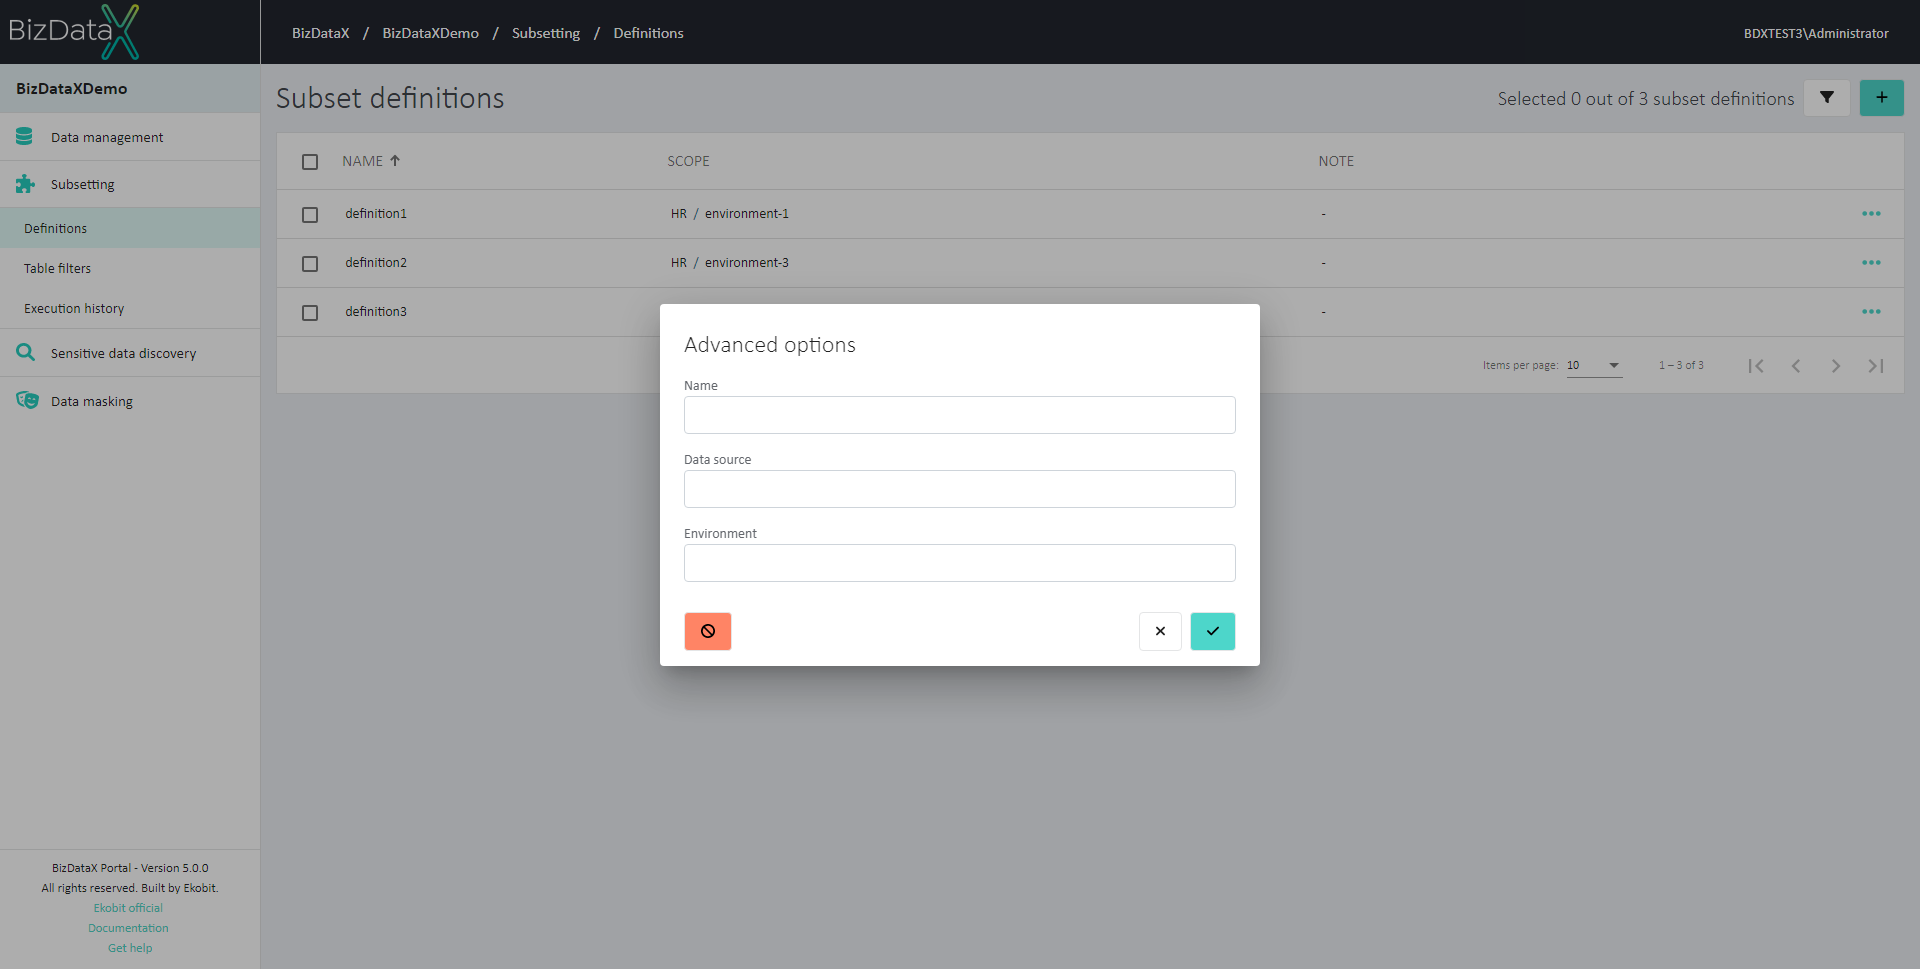Sort by the NAME column arrow
Viewport: 1920px width, 969px height.
(x=395, y=160)
